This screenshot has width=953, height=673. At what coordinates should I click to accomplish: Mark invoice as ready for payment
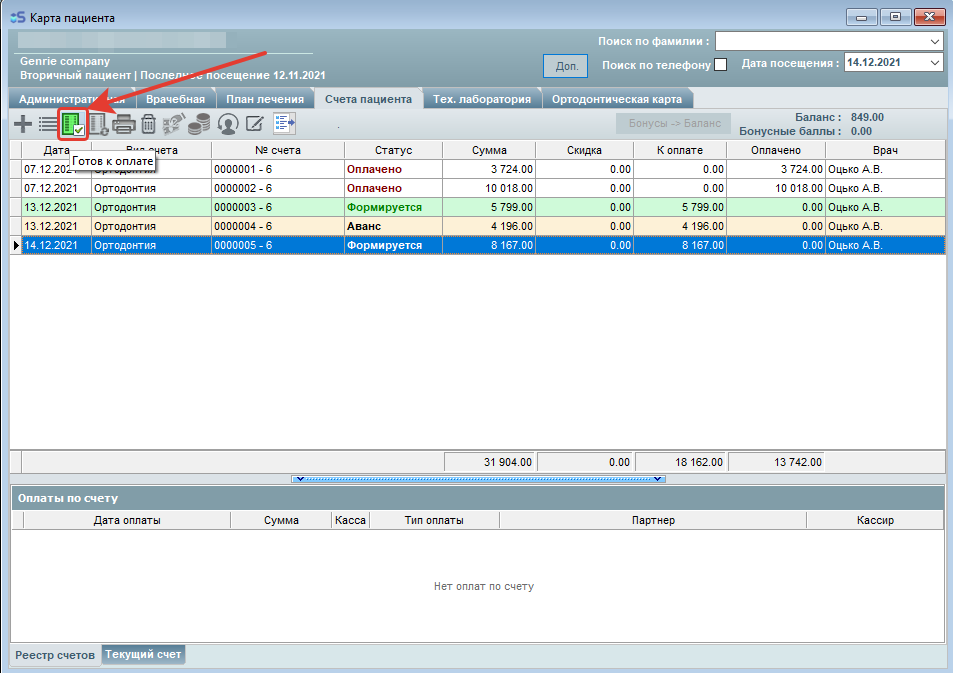tap(73, 124)
